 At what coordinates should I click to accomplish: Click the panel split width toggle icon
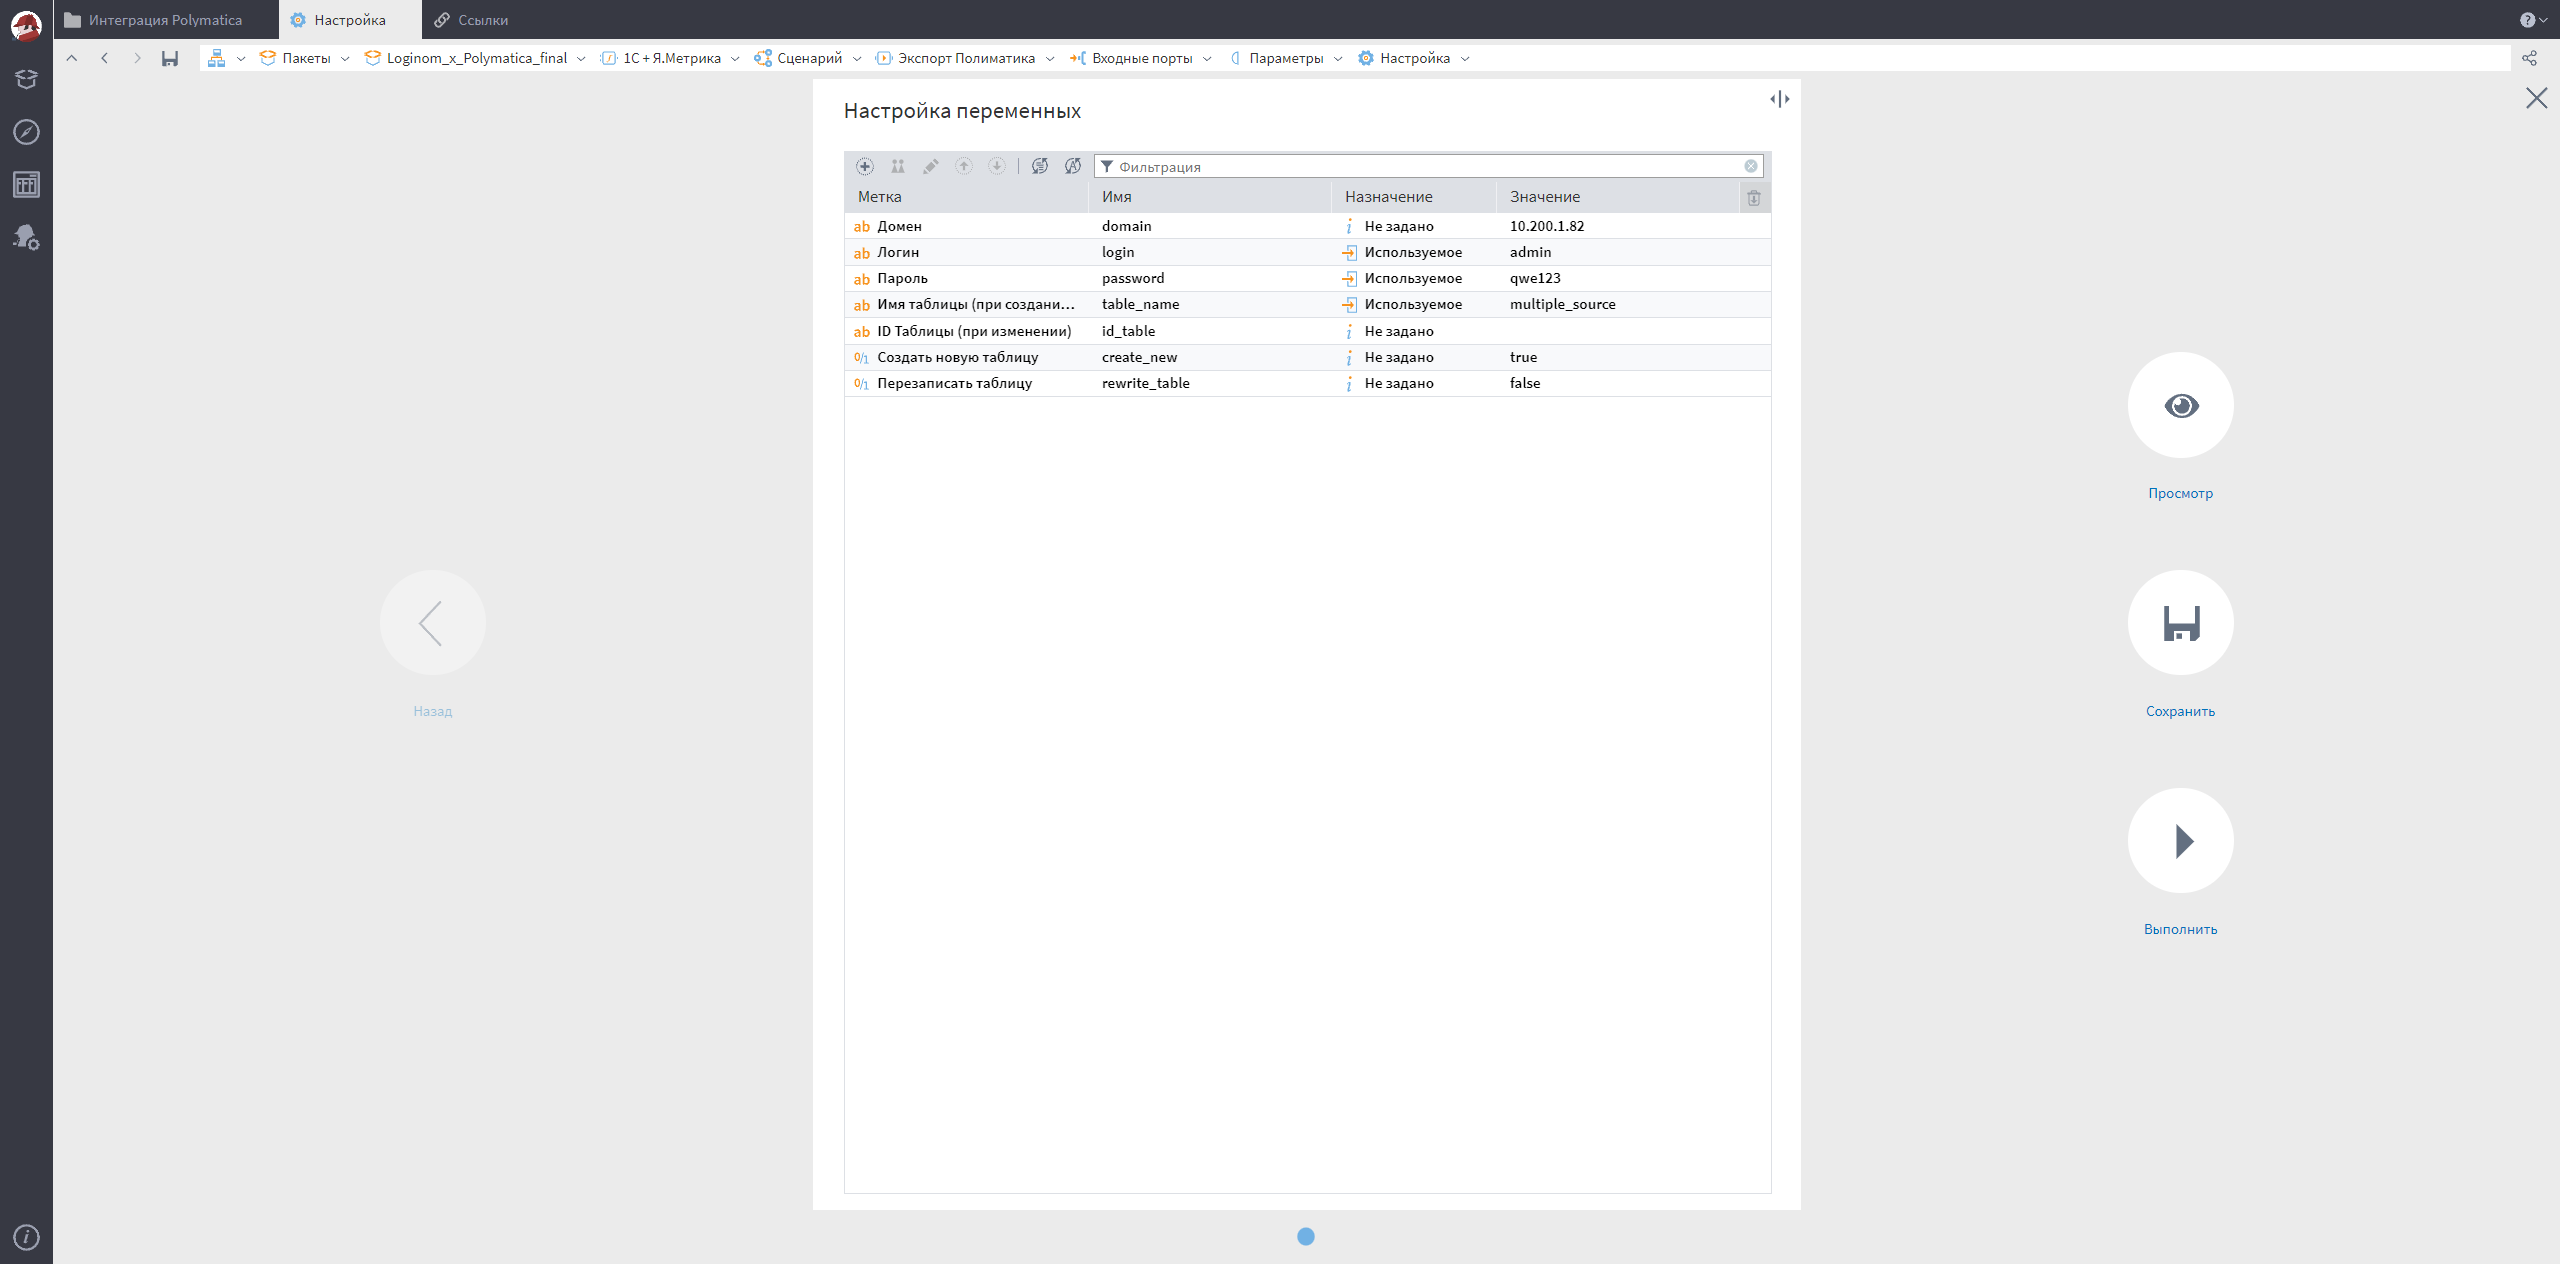1780,99
